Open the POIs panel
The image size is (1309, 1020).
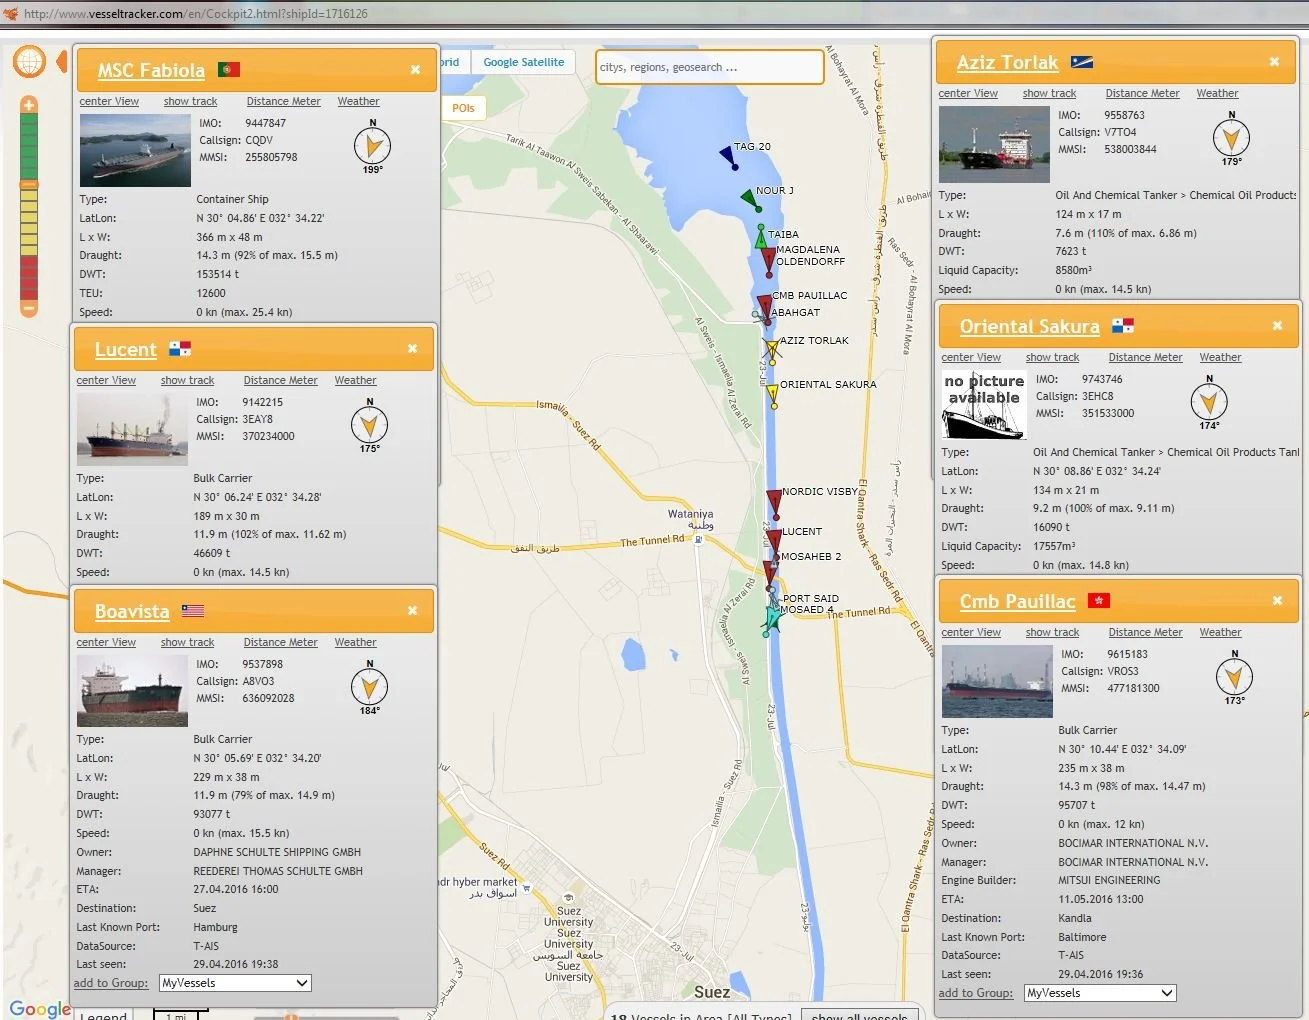464,107
